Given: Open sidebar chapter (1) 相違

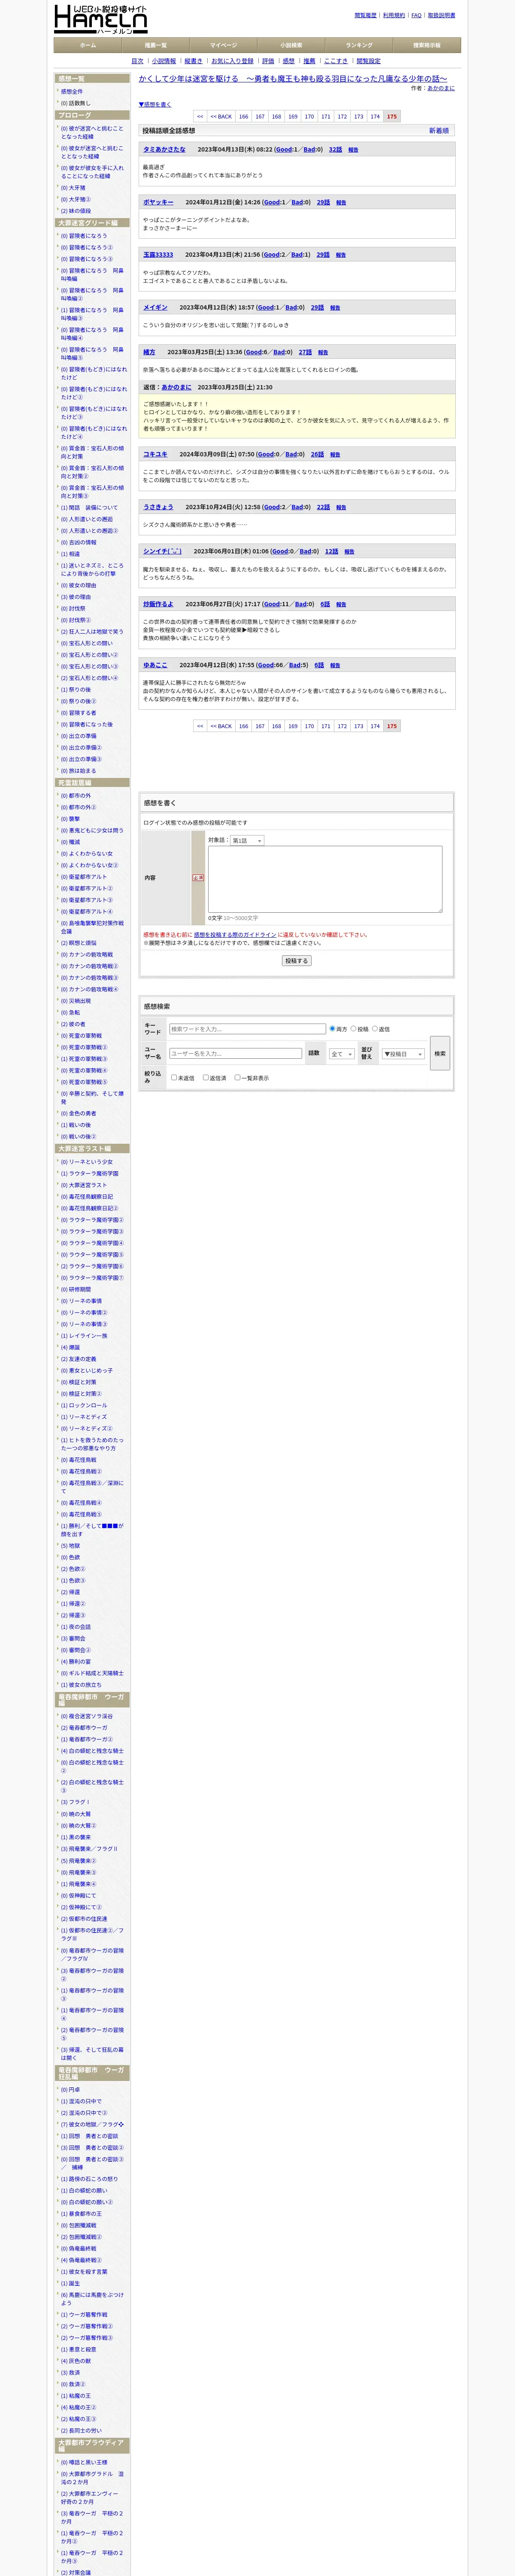Looking at the screenshot, I should 71,554.
